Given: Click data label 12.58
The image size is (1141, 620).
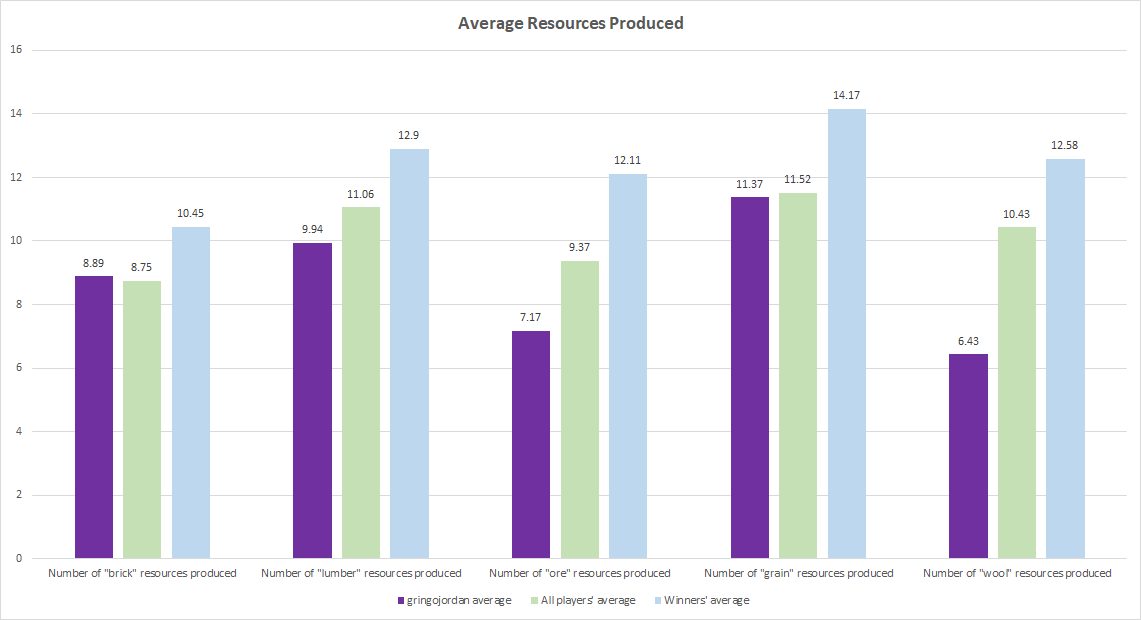Looking at the screenshot, I should click(x=1065, y=146).
